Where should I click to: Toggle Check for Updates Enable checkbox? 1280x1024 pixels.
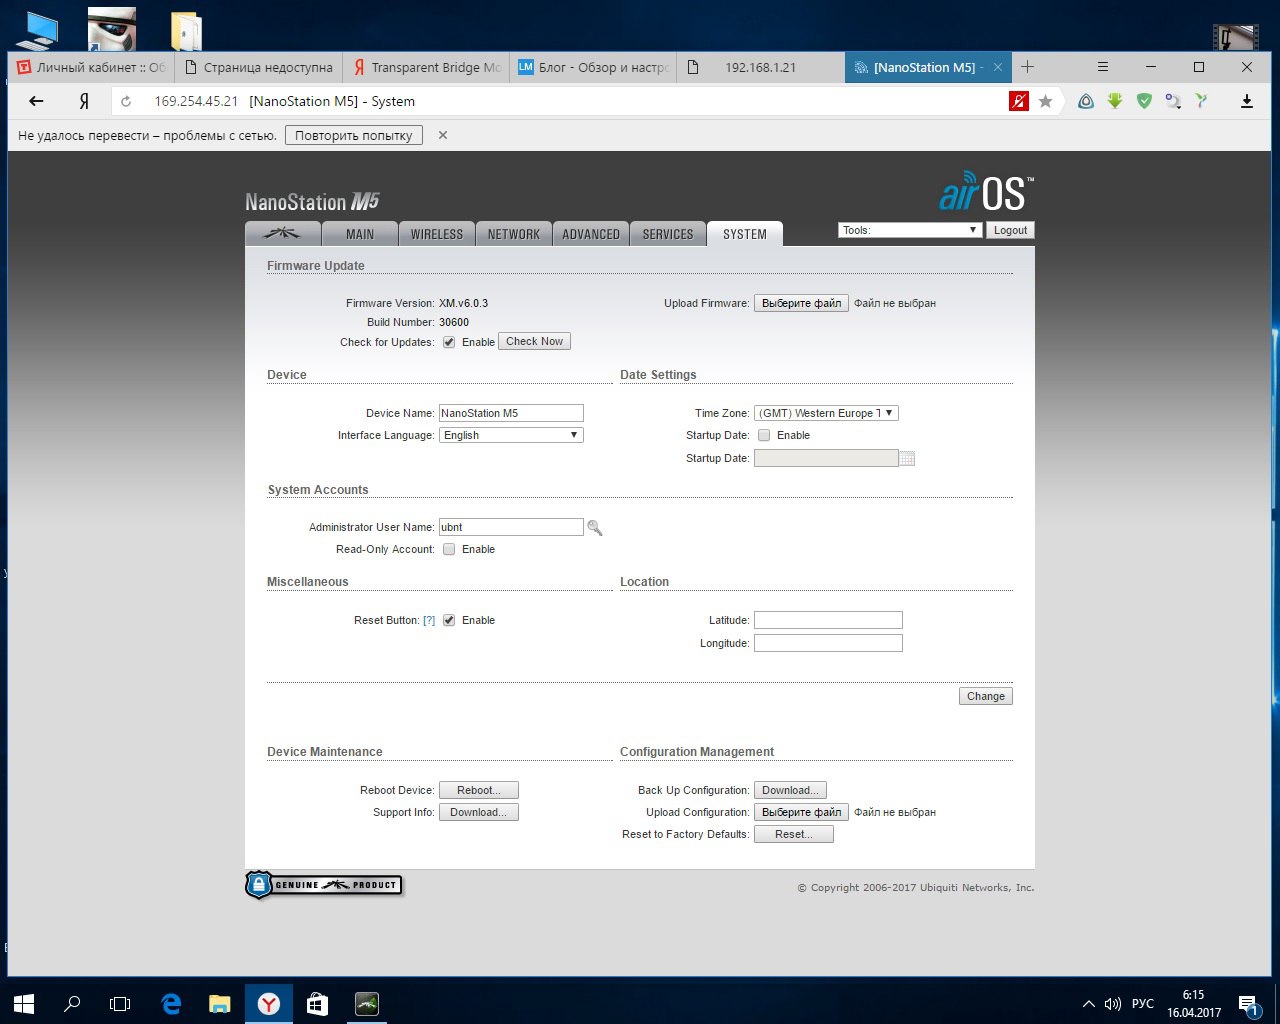tap(449, 342)
